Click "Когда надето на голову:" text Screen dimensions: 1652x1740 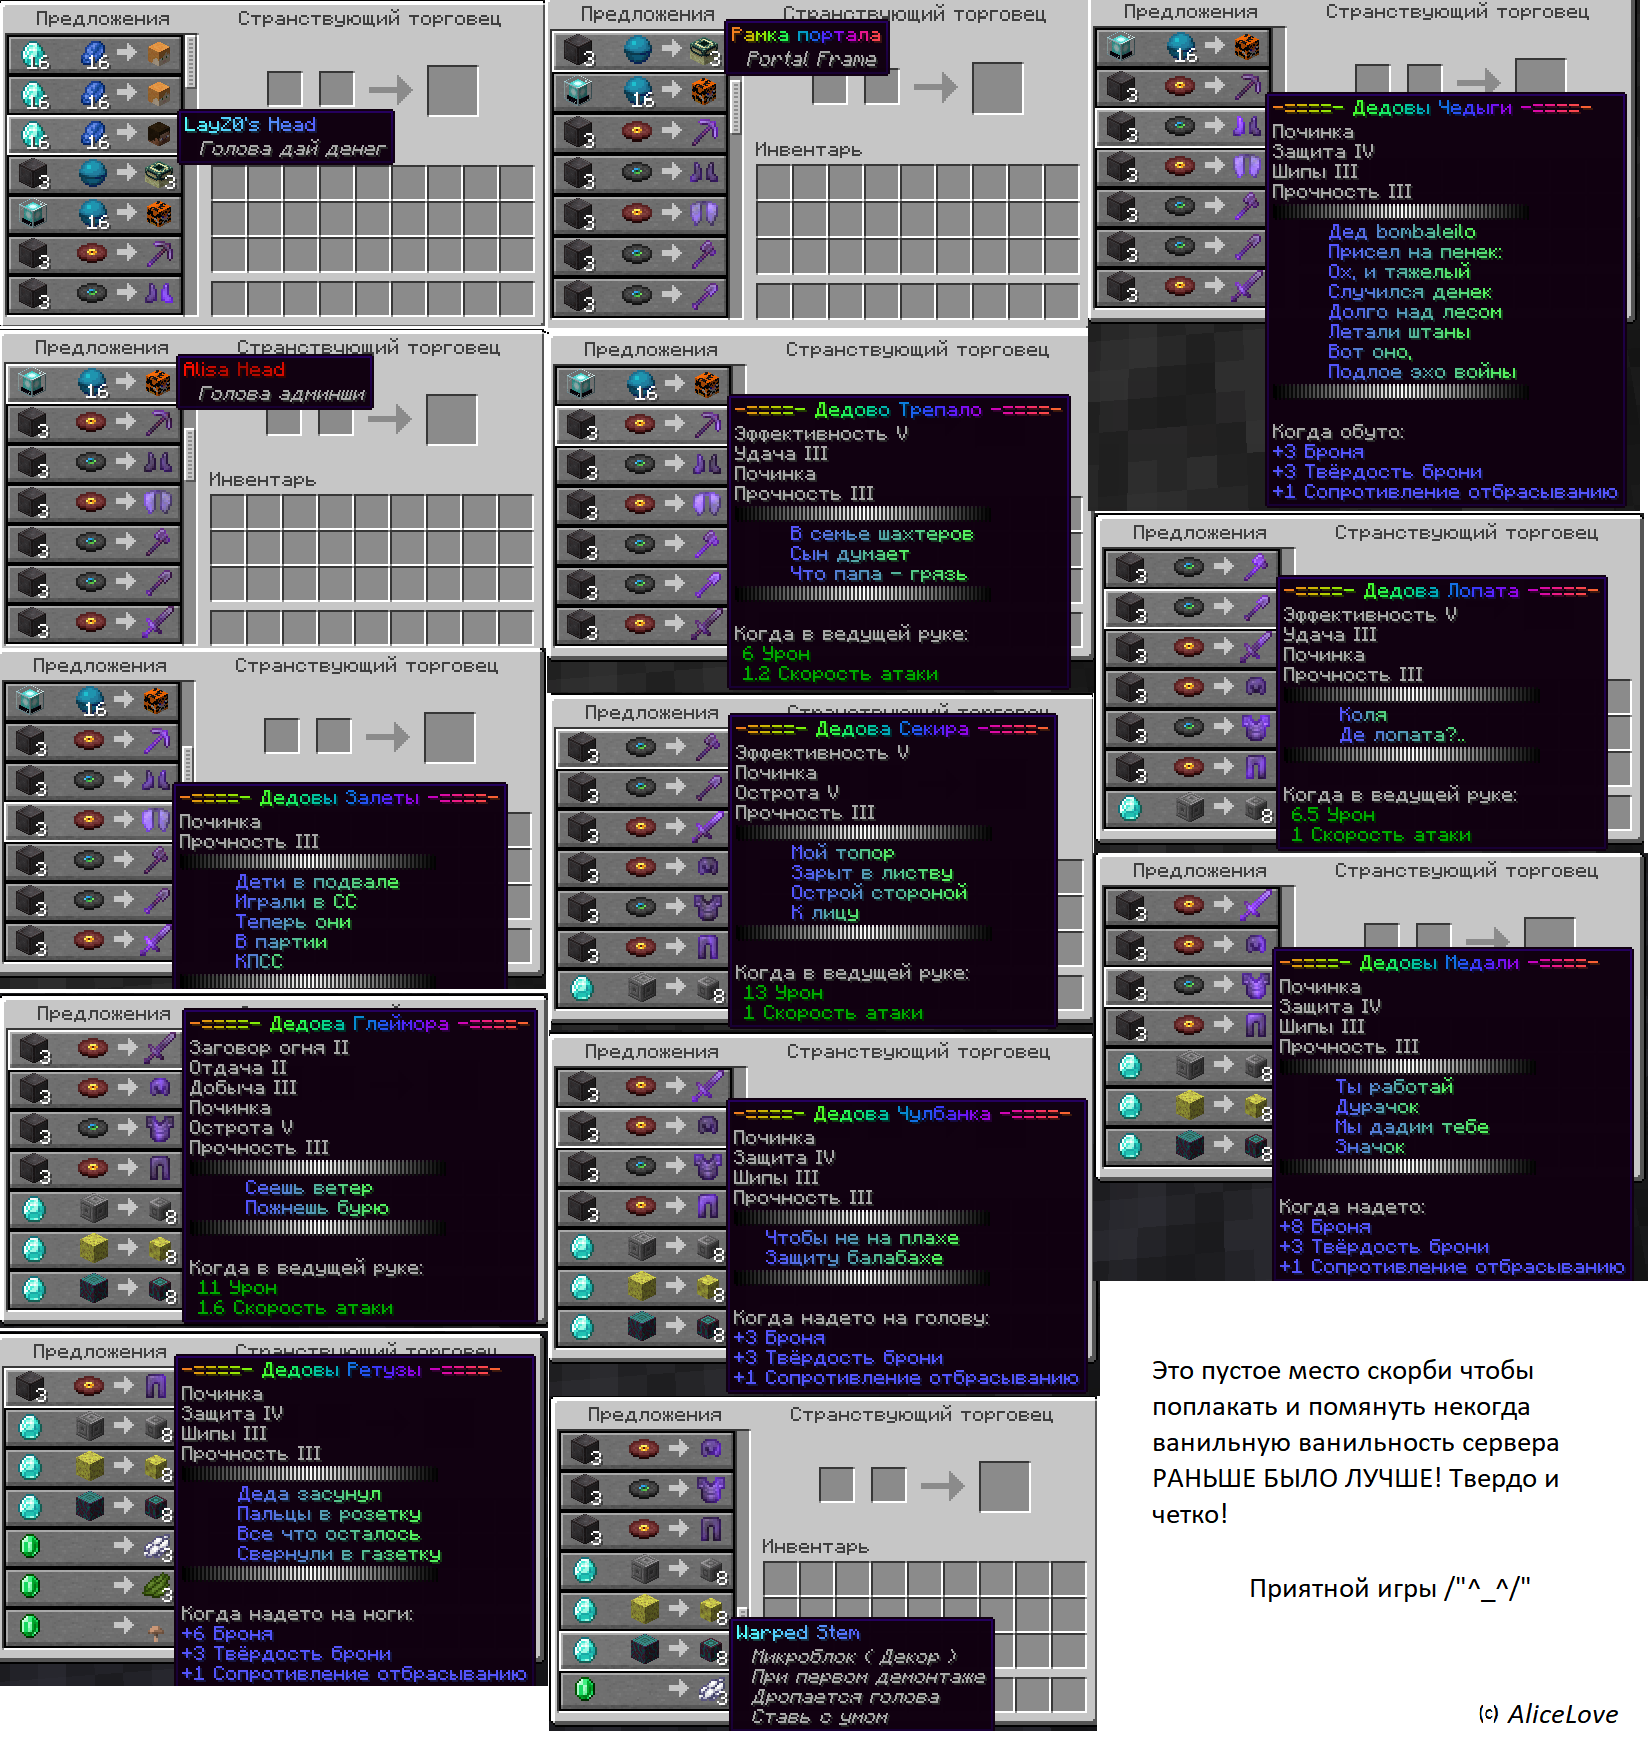[x=861, y=1318]
